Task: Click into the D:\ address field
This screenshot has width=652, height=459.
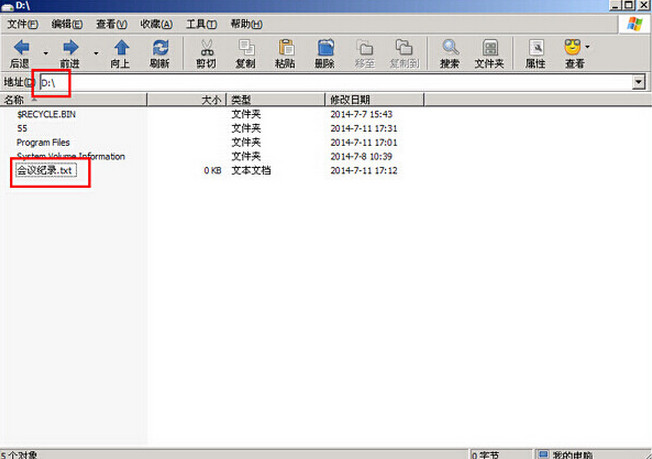Action: [x=336, y=82]
